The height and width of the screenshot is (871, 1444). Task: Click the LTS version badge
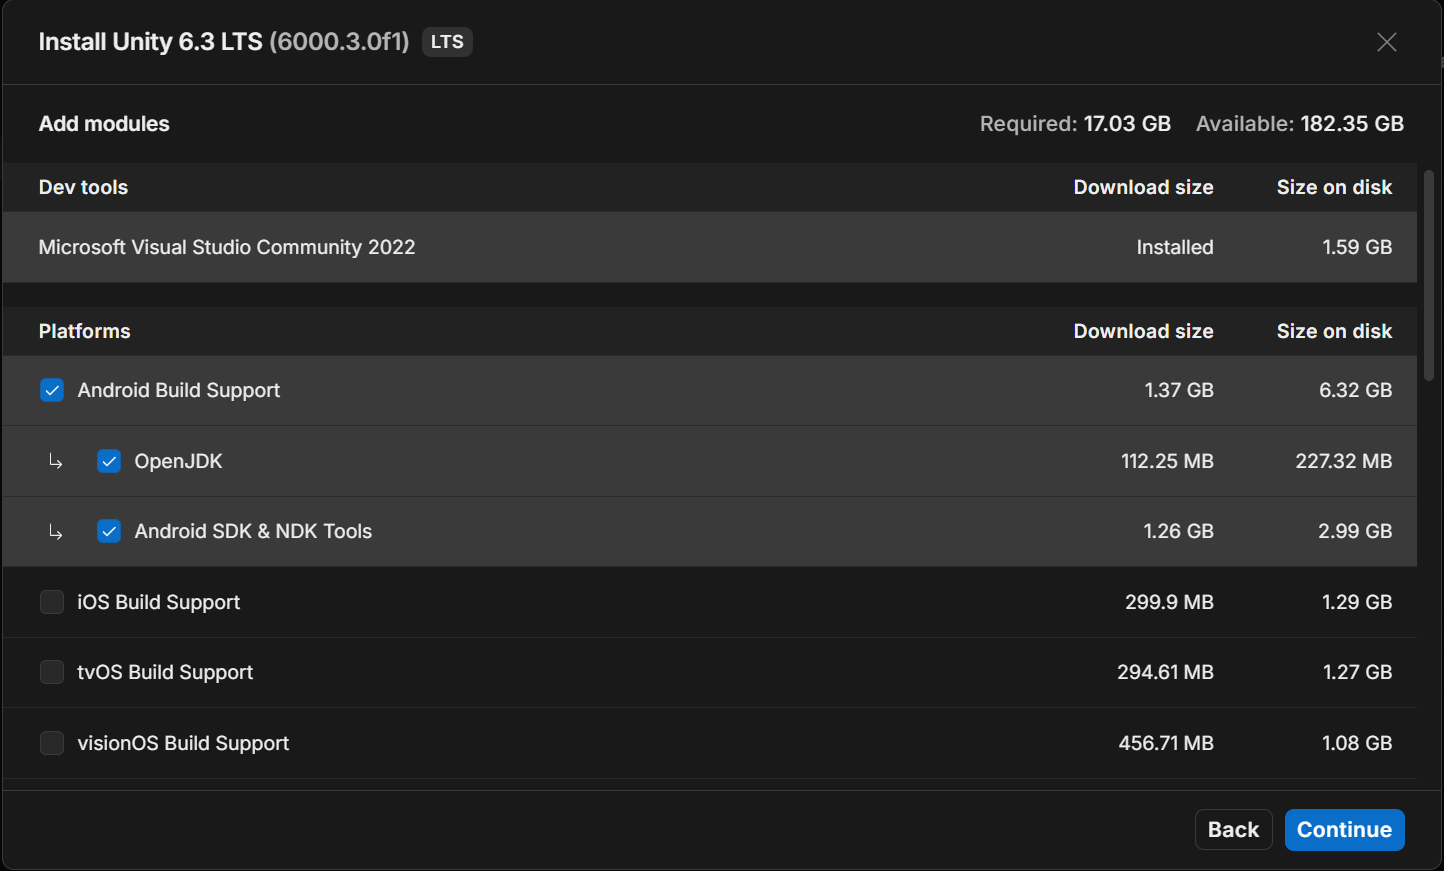[x=447, y=42]
